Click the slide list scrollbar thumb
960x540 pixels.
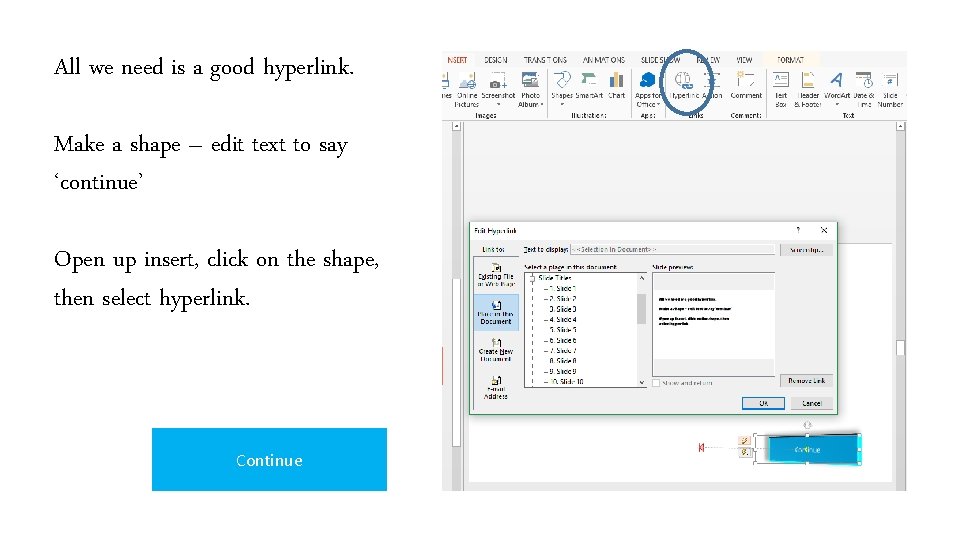(642, 308)
